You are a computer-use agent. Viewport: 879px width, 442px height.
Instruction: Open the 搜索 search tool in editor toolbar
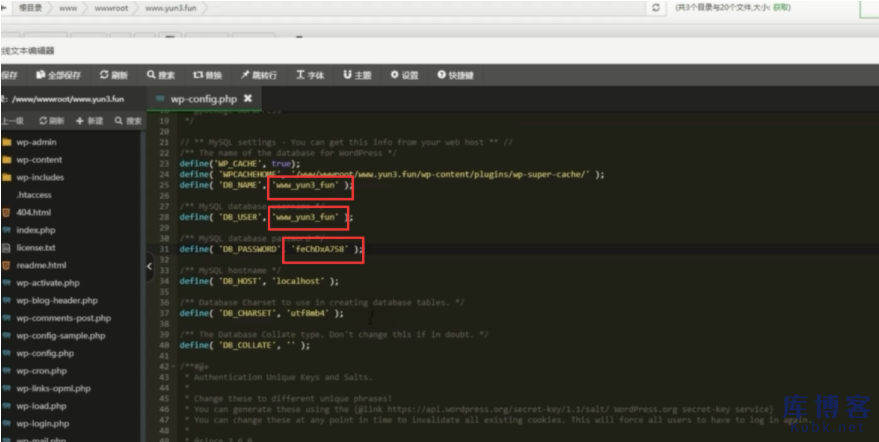click(x=161, y=75)
